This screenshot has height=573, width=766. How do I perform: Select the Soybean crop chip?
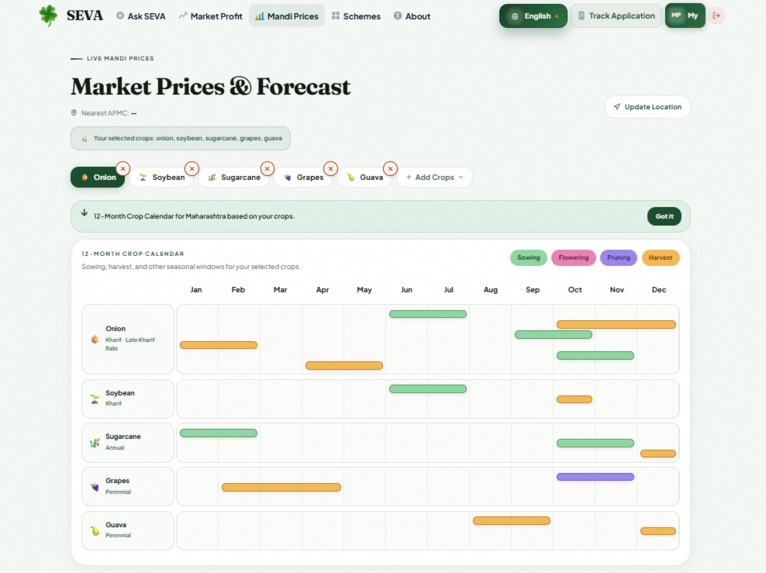pos(162,177)
